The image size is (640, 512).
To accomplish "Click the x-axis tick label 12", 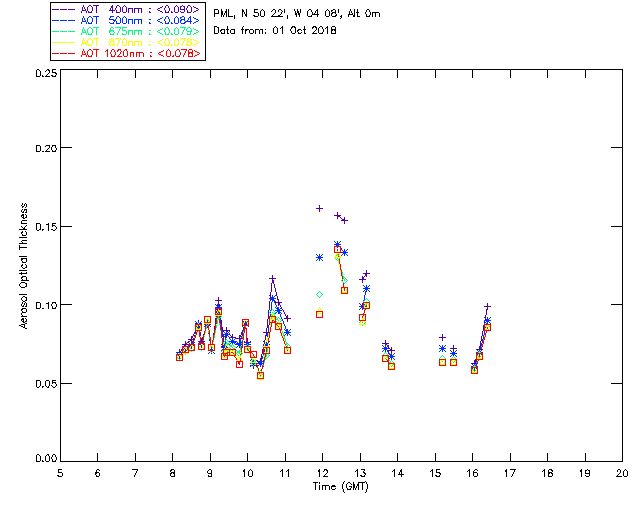I will coord(322,473).
